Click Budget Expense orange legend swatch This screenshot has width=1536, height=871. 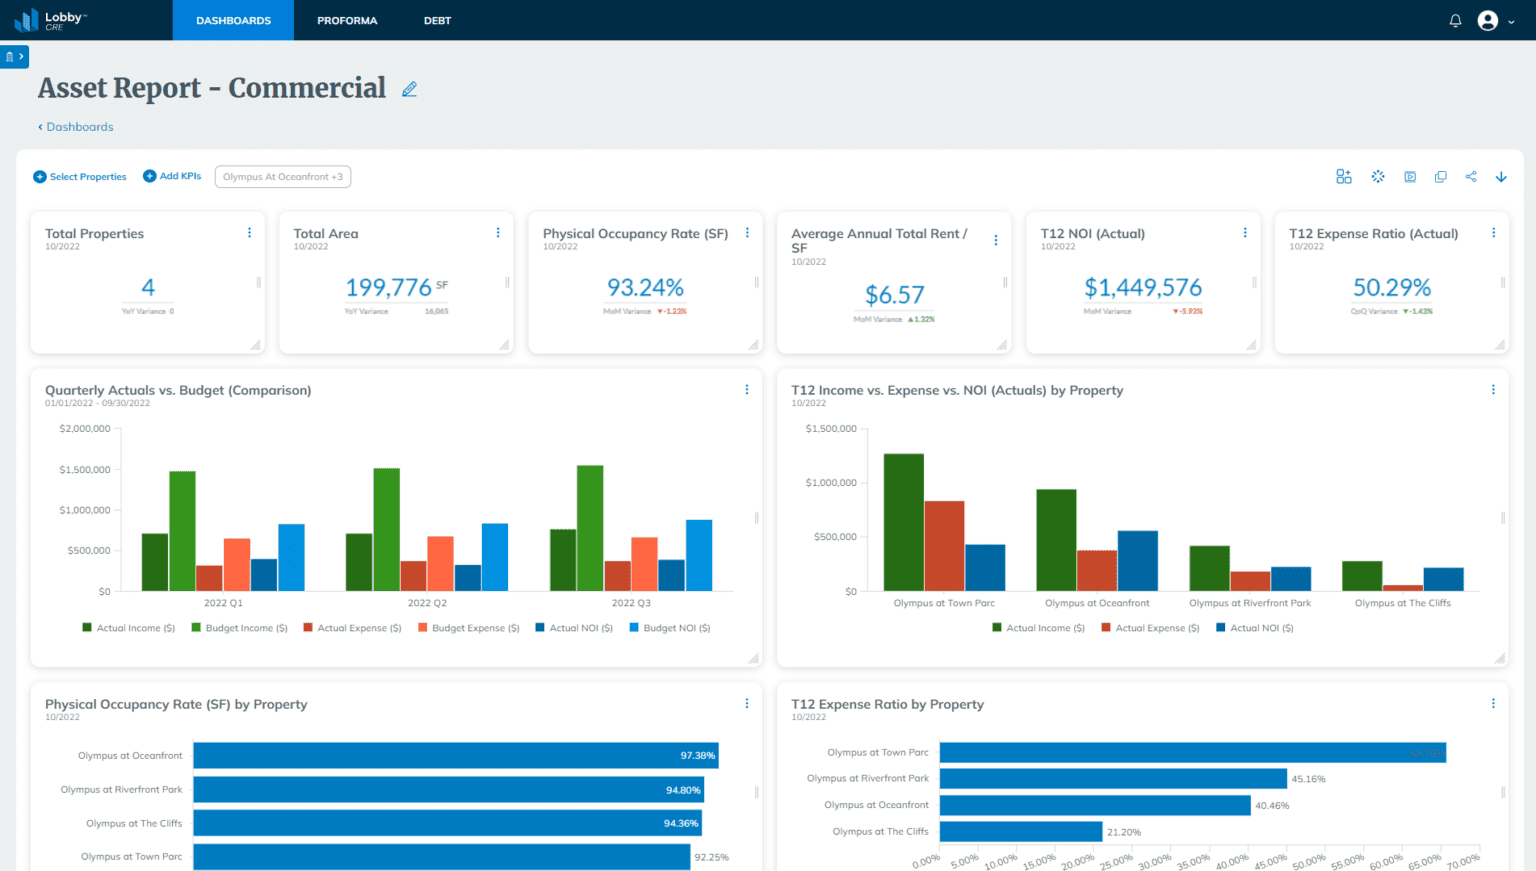pyautogui.click(x=423, y=628)
